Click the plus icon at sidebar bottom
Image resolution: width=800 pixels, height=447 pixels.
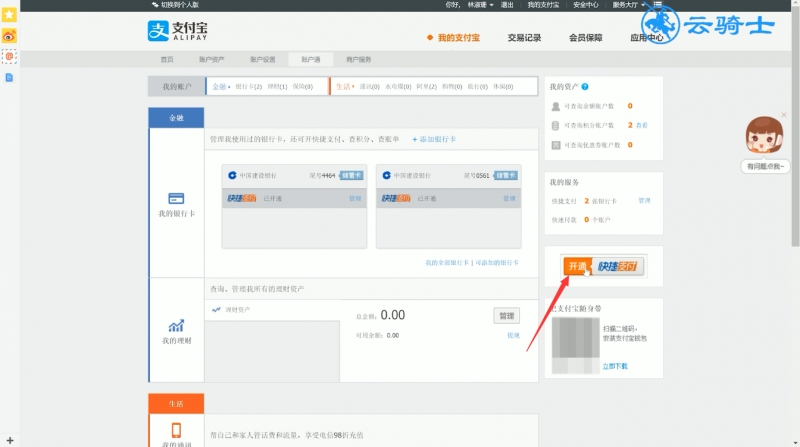click(x=10, y=440)
